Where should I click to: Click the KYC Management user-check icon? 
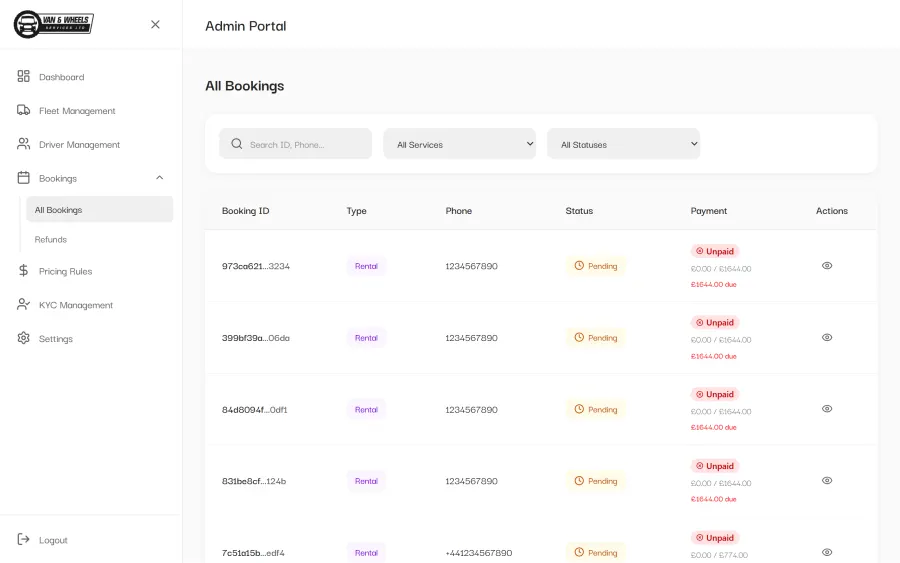click(x=24, y=304)
